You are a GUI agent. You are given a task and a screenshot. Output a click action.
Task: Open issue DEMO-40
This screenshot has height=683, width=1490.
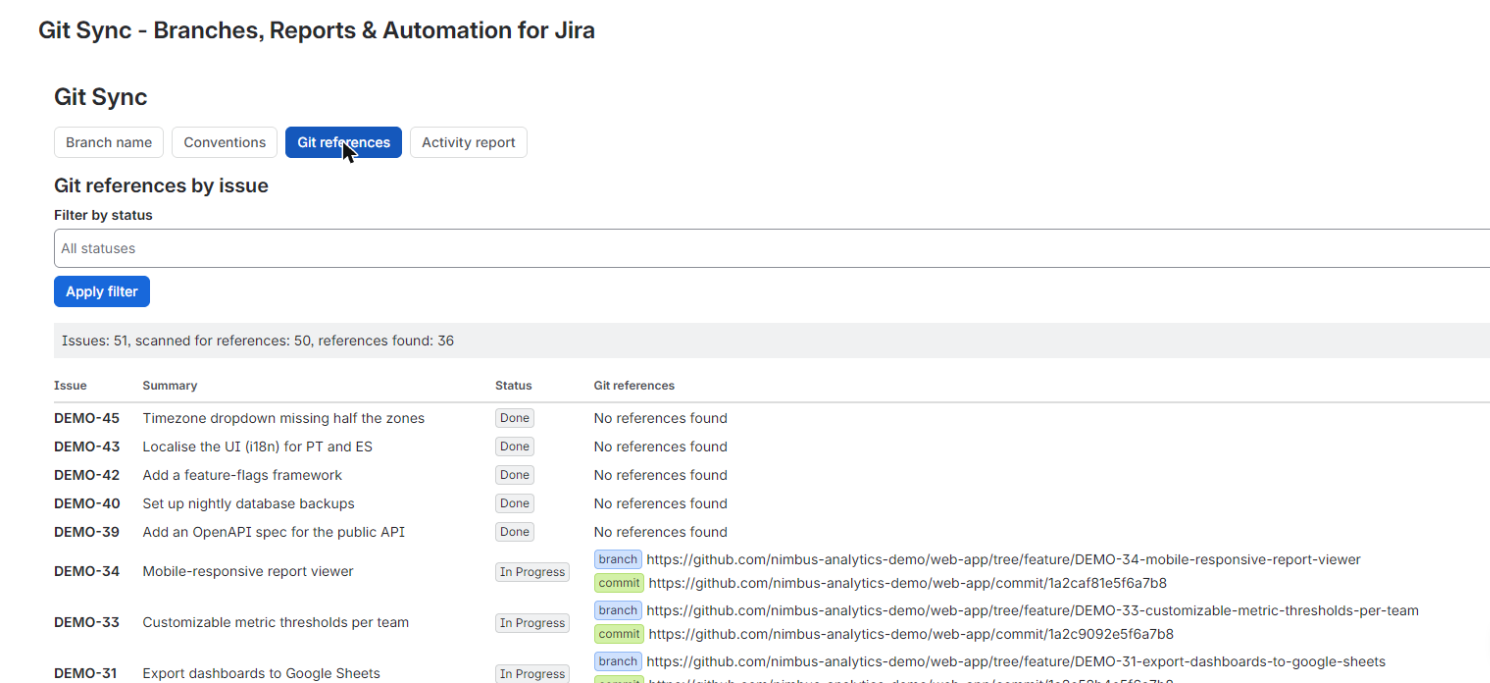point(87,503)
